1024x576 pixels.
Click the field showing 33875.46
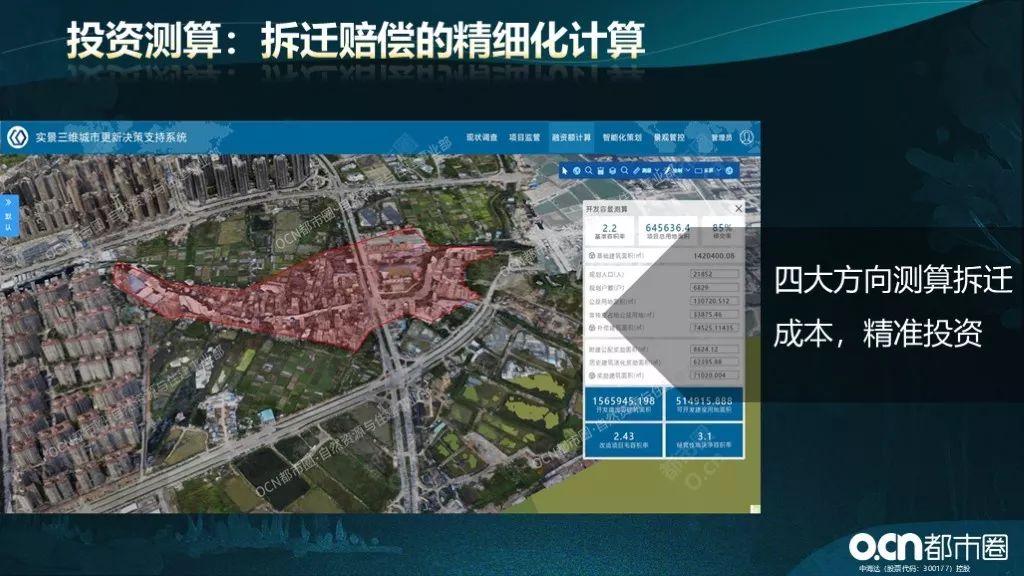pyautogui.click(x=715, y=314)
